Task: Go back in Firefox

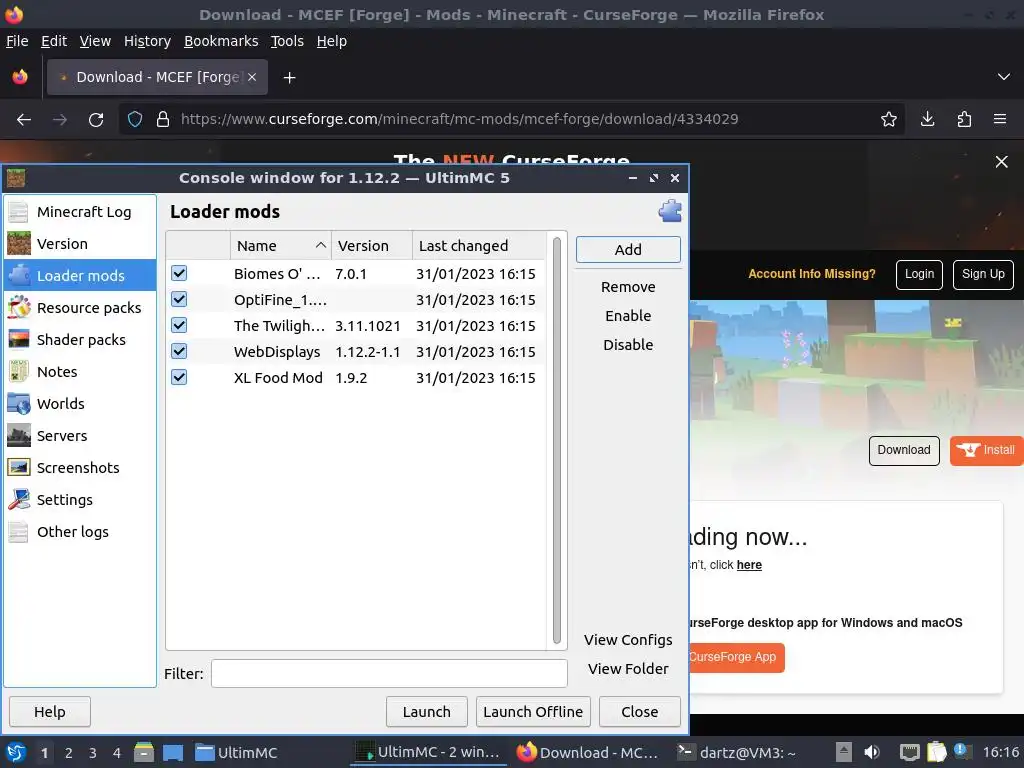Action: click(x=24, y=119)
